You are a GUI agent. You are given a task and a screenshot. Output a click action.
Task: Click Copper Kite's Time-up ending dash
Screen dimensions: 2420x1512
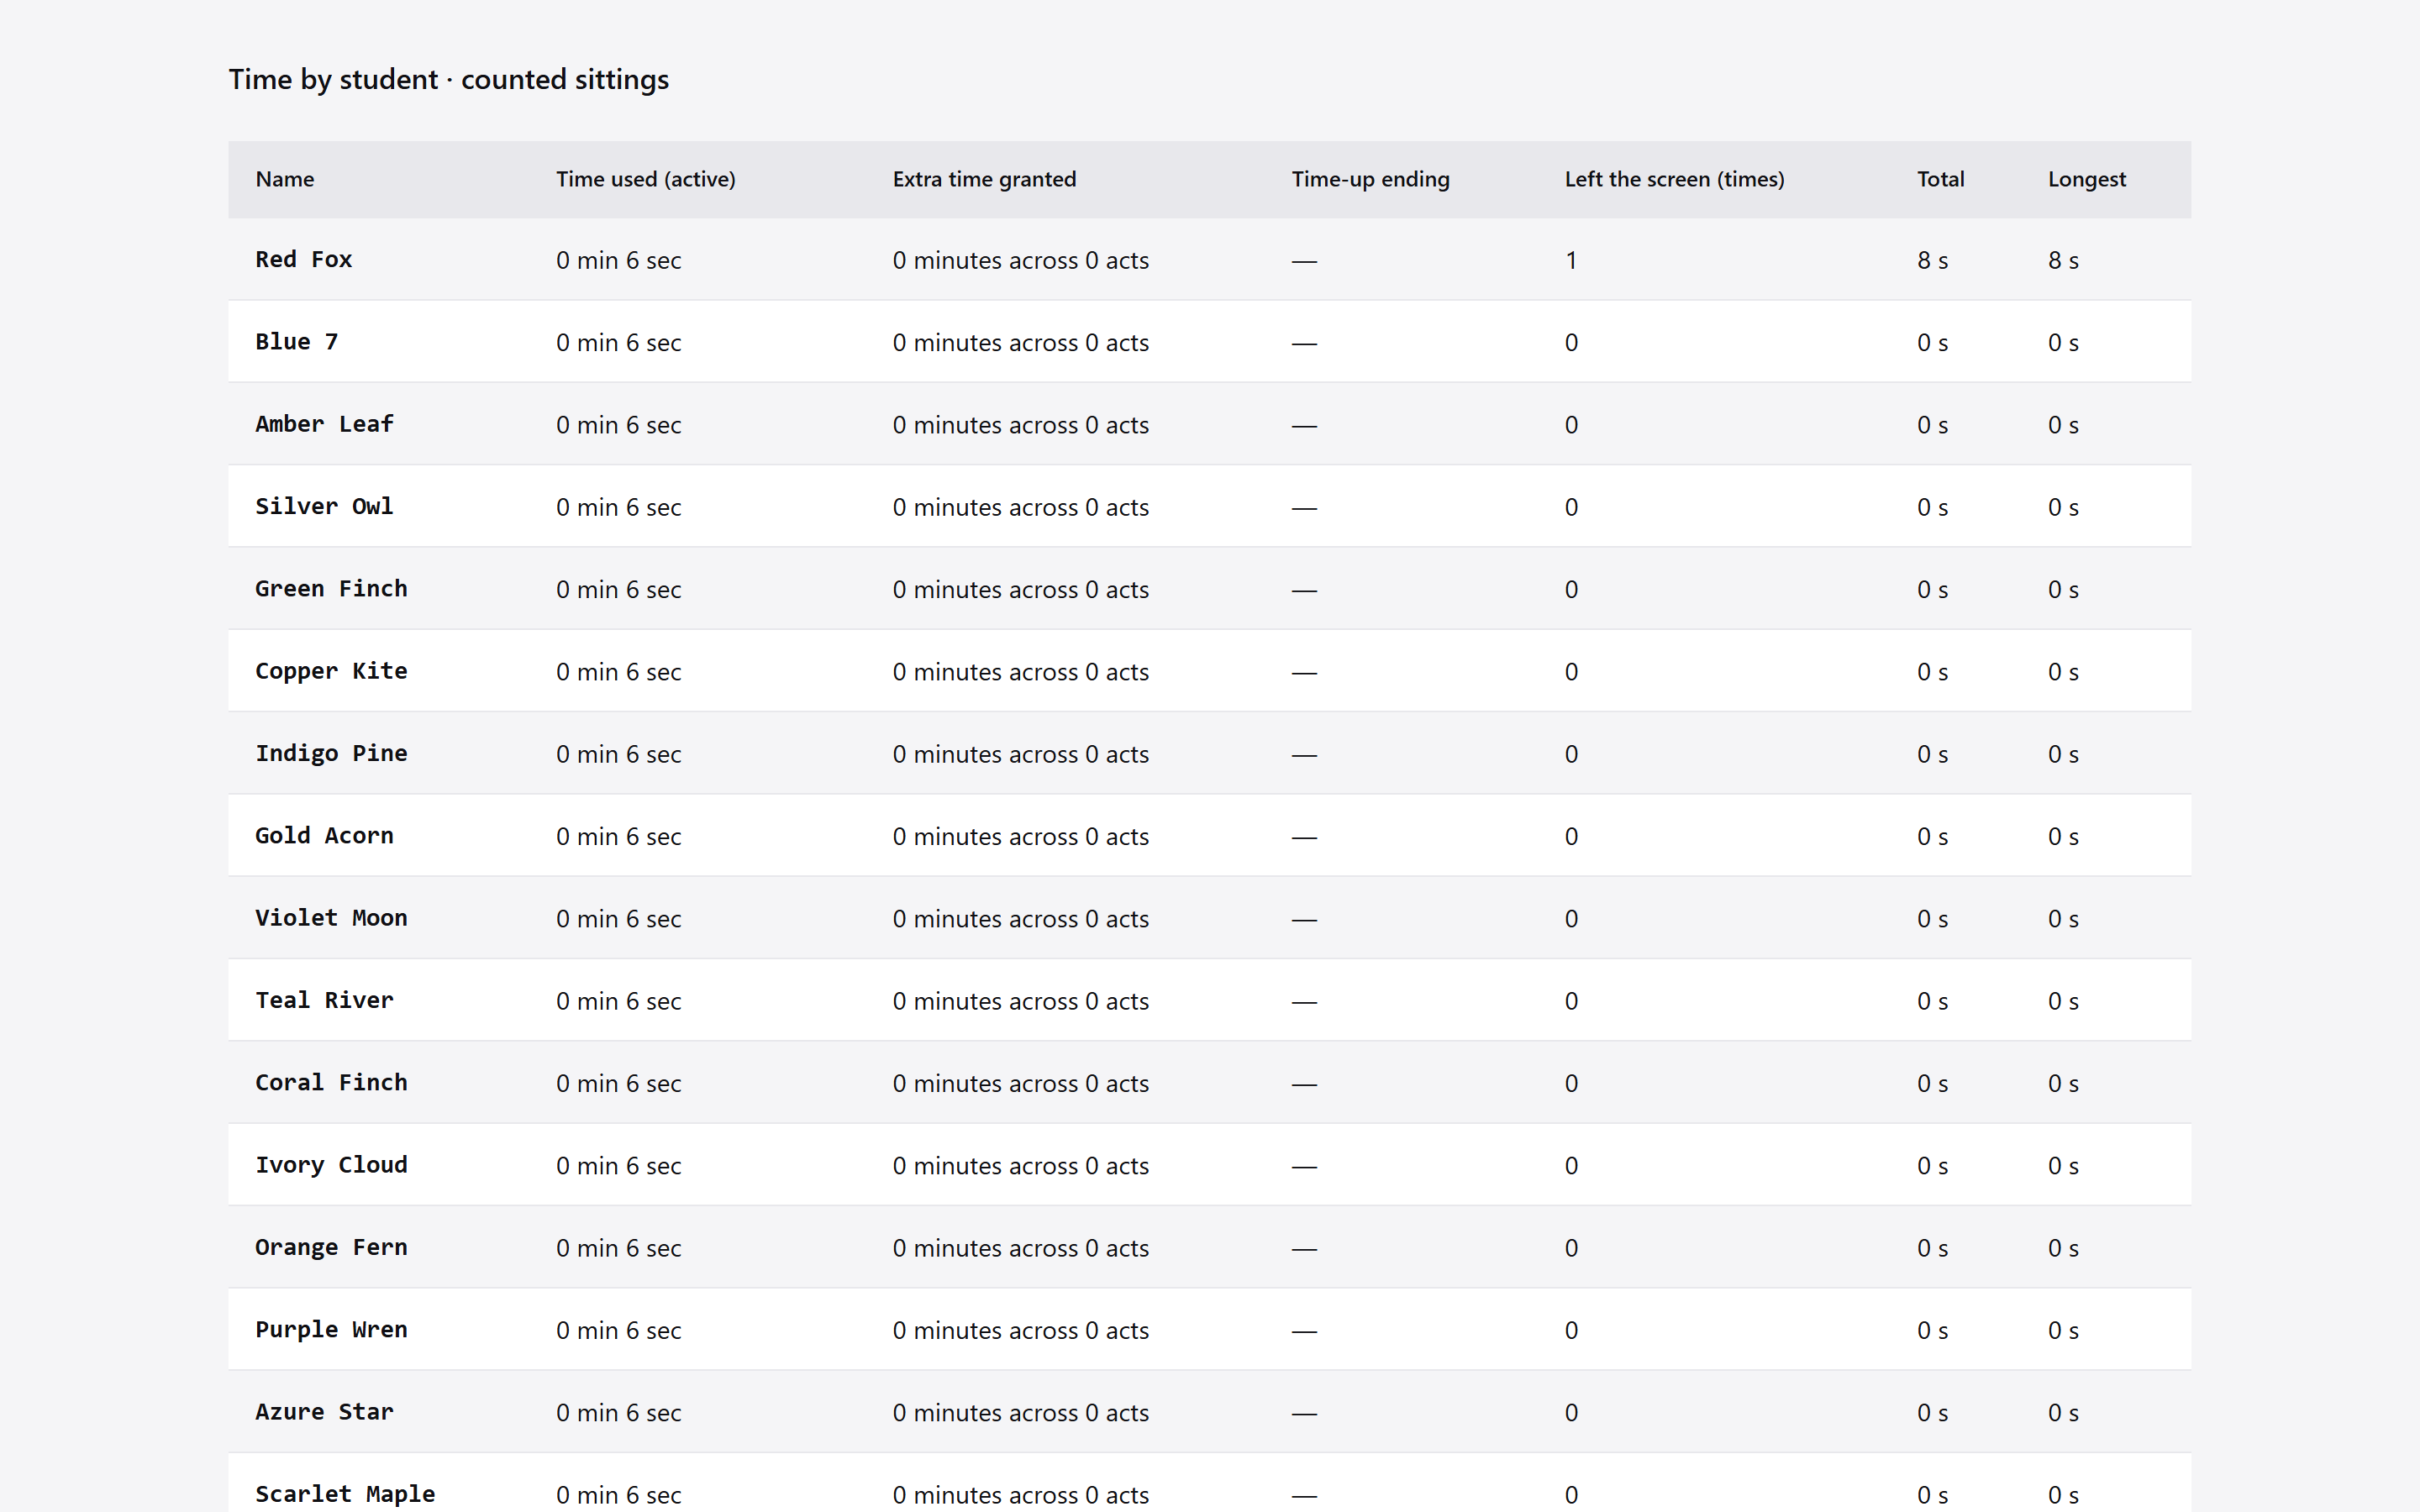click(1304, 672)
